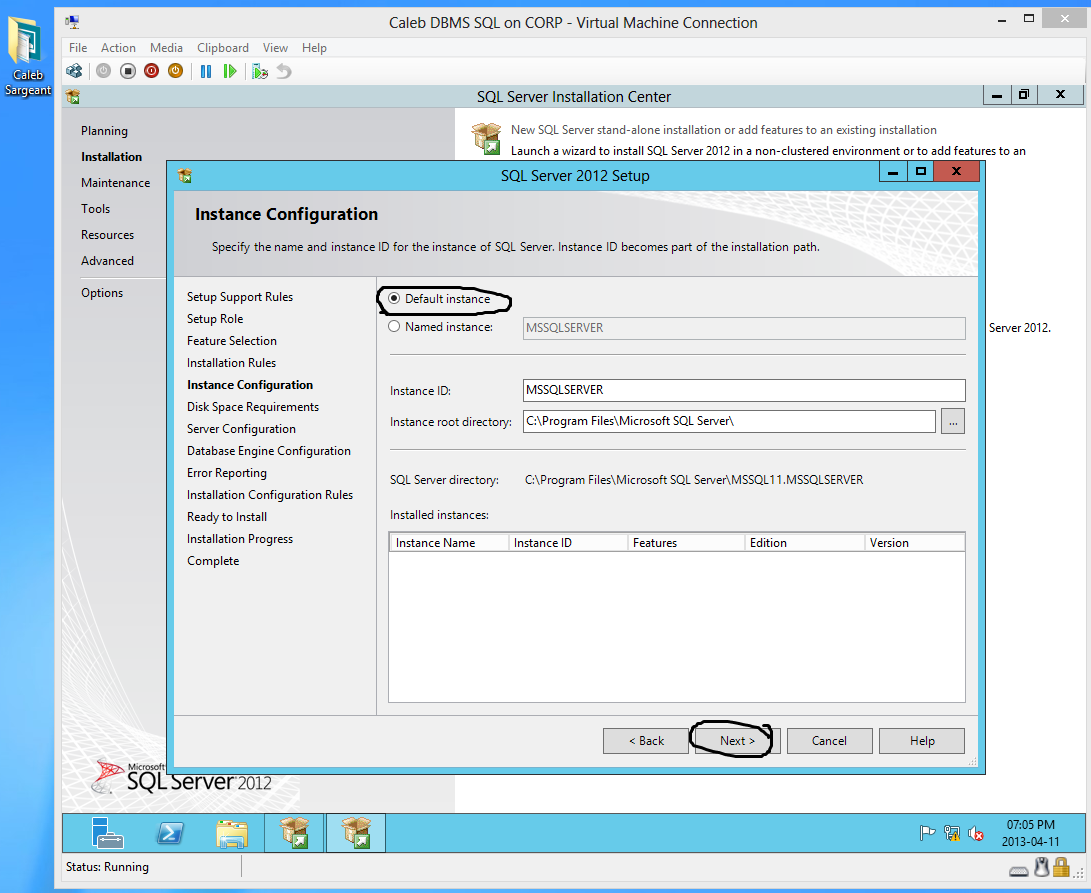Screen dimensions: 1091x893
Task: Open the Action menu
Action: coord(118,47)
